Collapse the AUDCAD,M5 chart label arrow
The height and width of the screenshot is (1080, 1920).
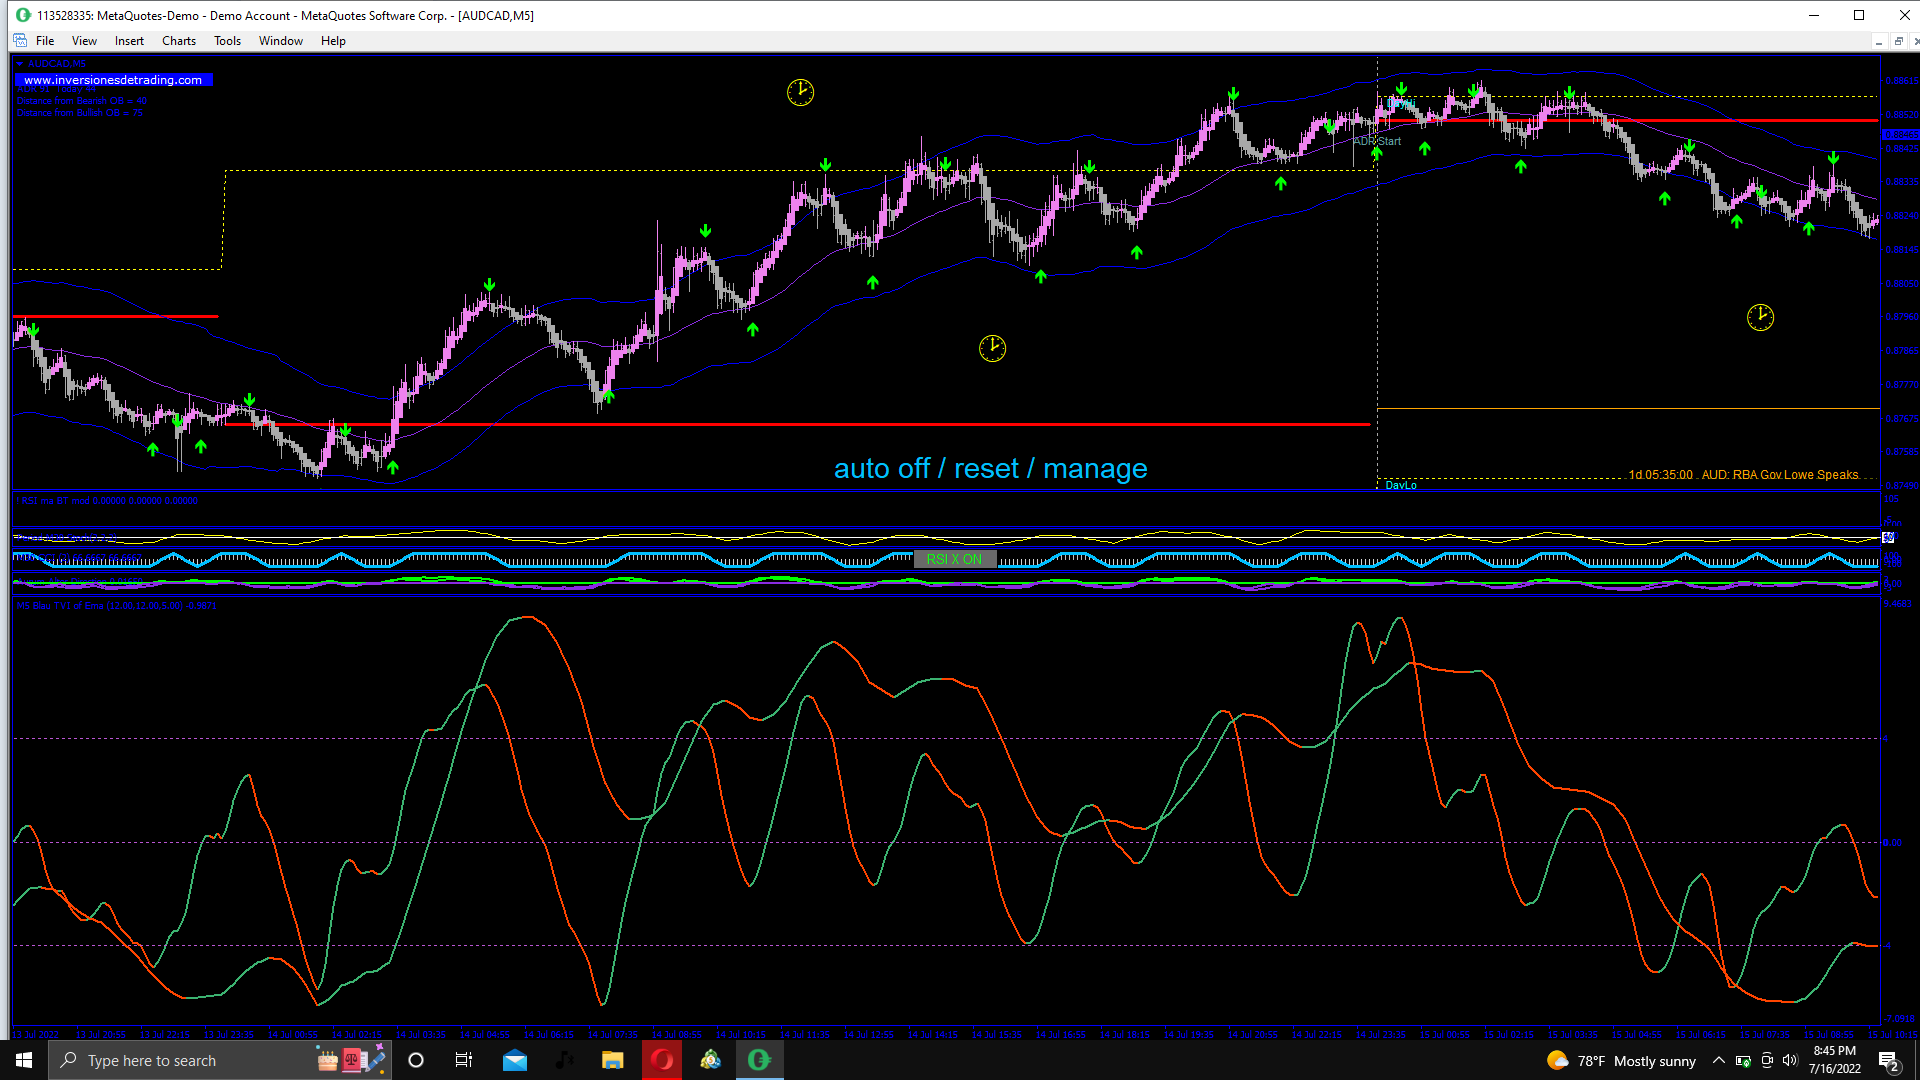19,64
